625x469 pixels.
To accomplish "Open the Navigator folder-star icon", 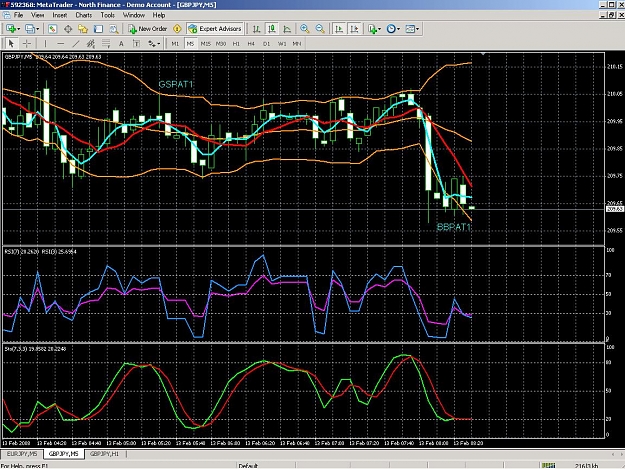I will [83, 29].
